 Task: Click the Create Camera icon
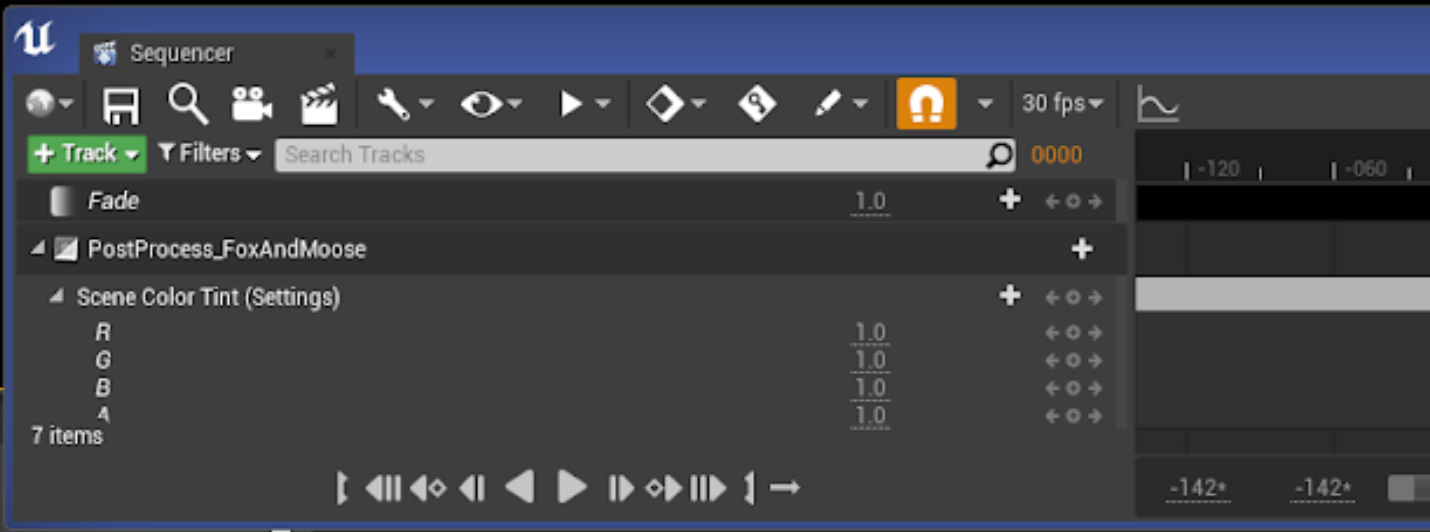click(x=253, y=103)
